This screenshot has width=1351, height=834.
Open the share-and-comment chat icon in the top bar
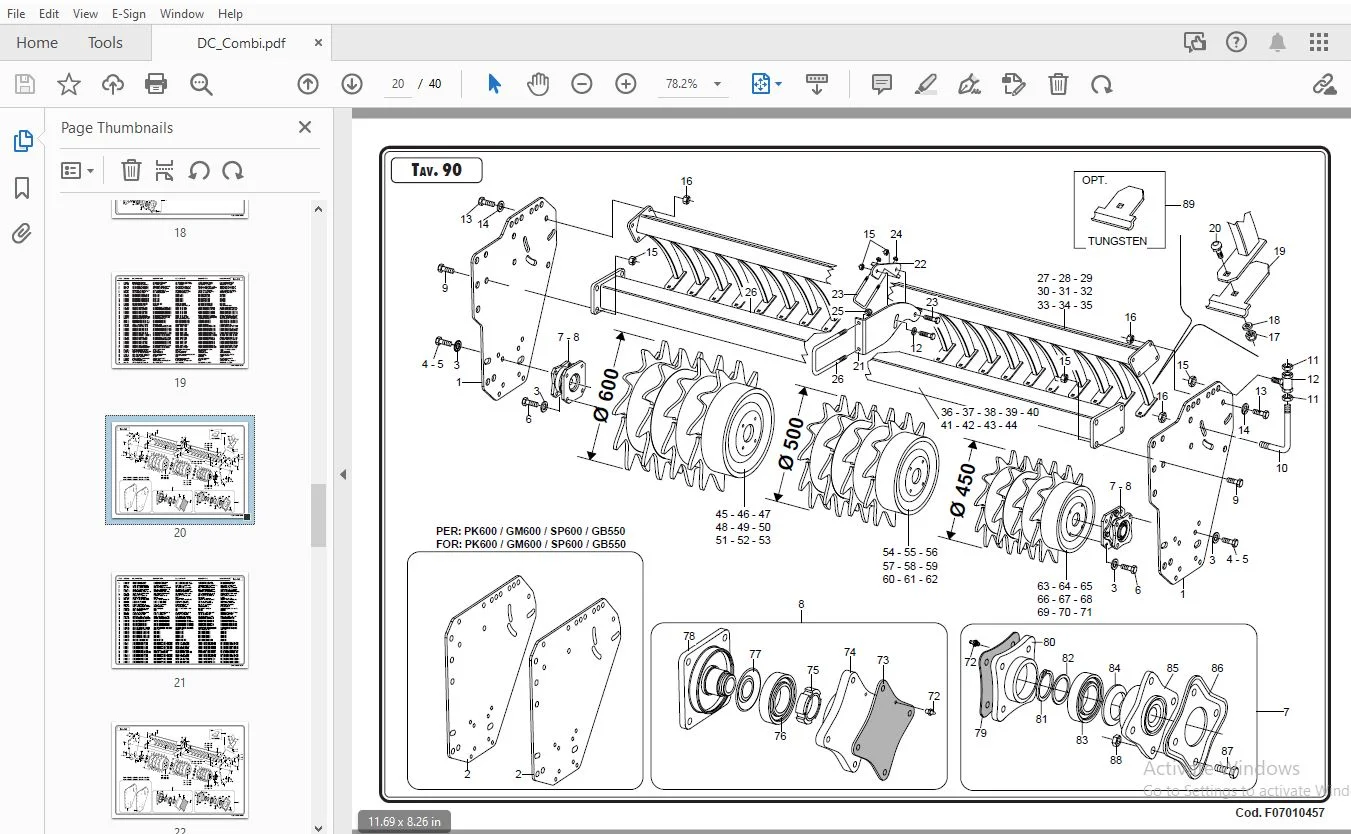(x=1195, y=42)
